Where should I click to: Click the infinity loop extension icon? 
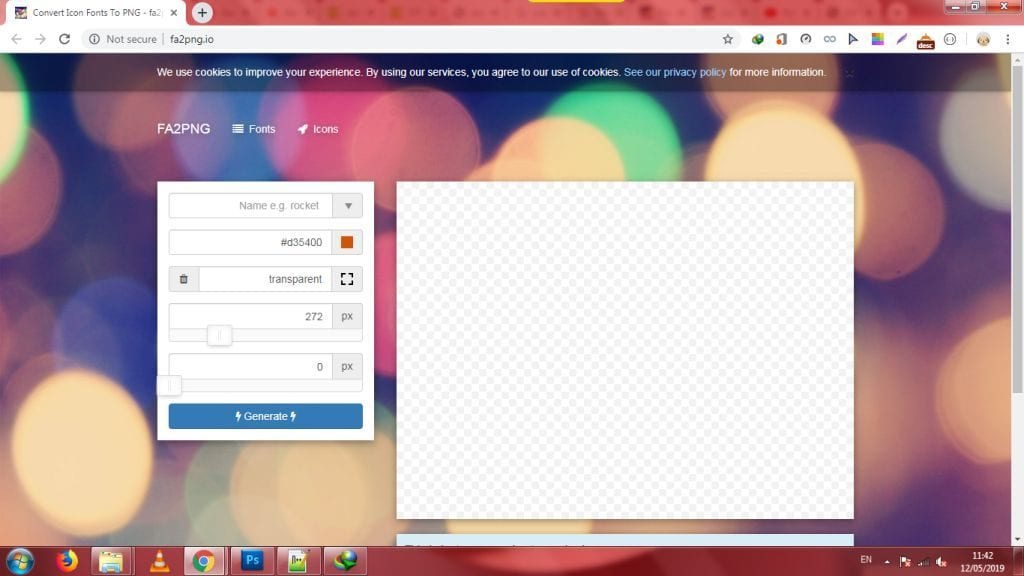click(829, 39)
